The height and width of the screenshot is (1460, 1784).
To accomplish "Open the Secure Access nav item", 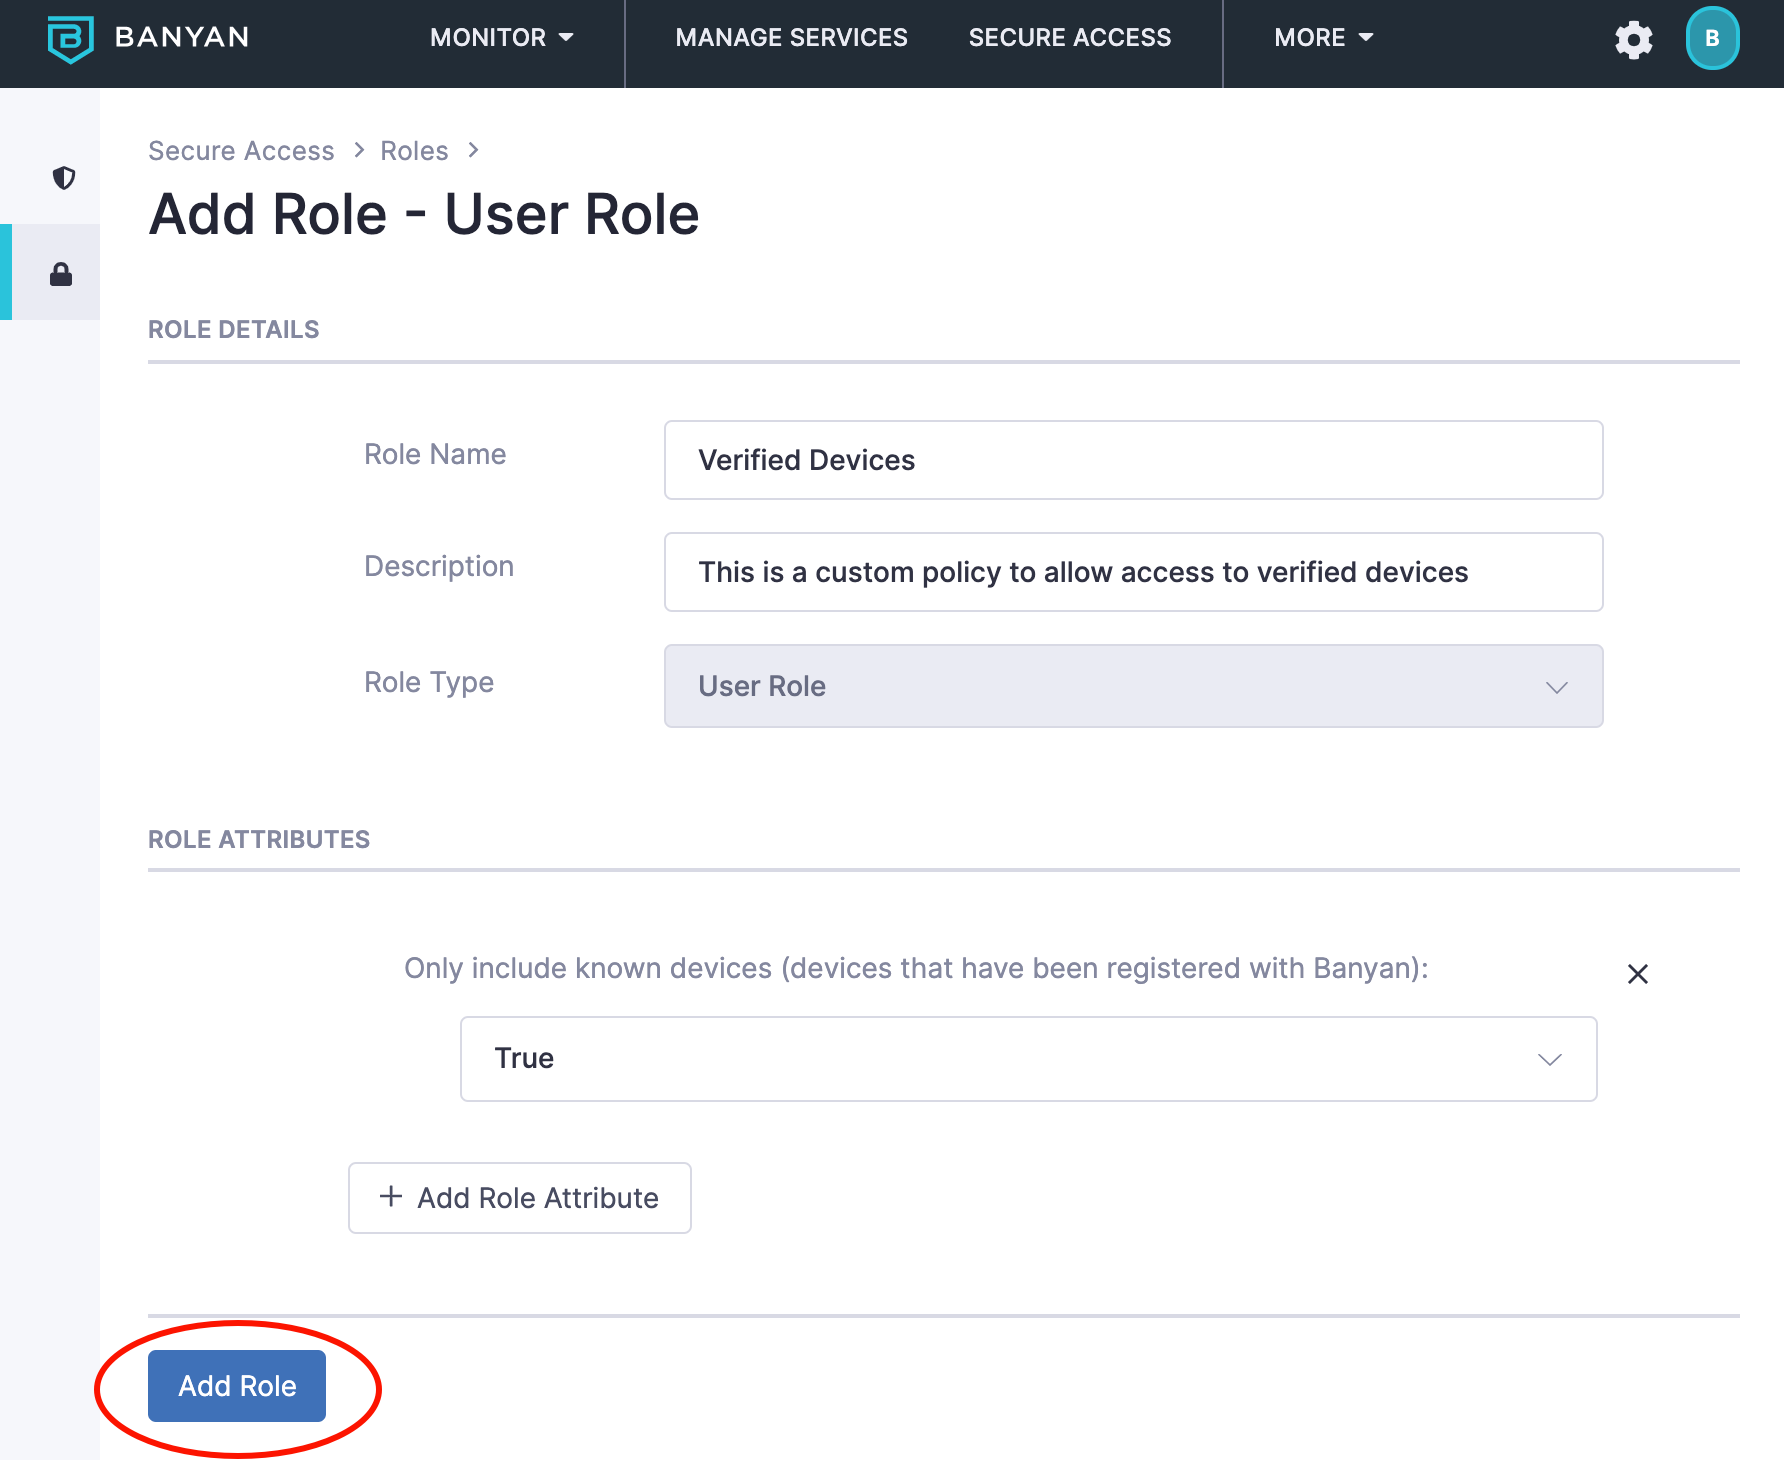I will coord(1069,38).
